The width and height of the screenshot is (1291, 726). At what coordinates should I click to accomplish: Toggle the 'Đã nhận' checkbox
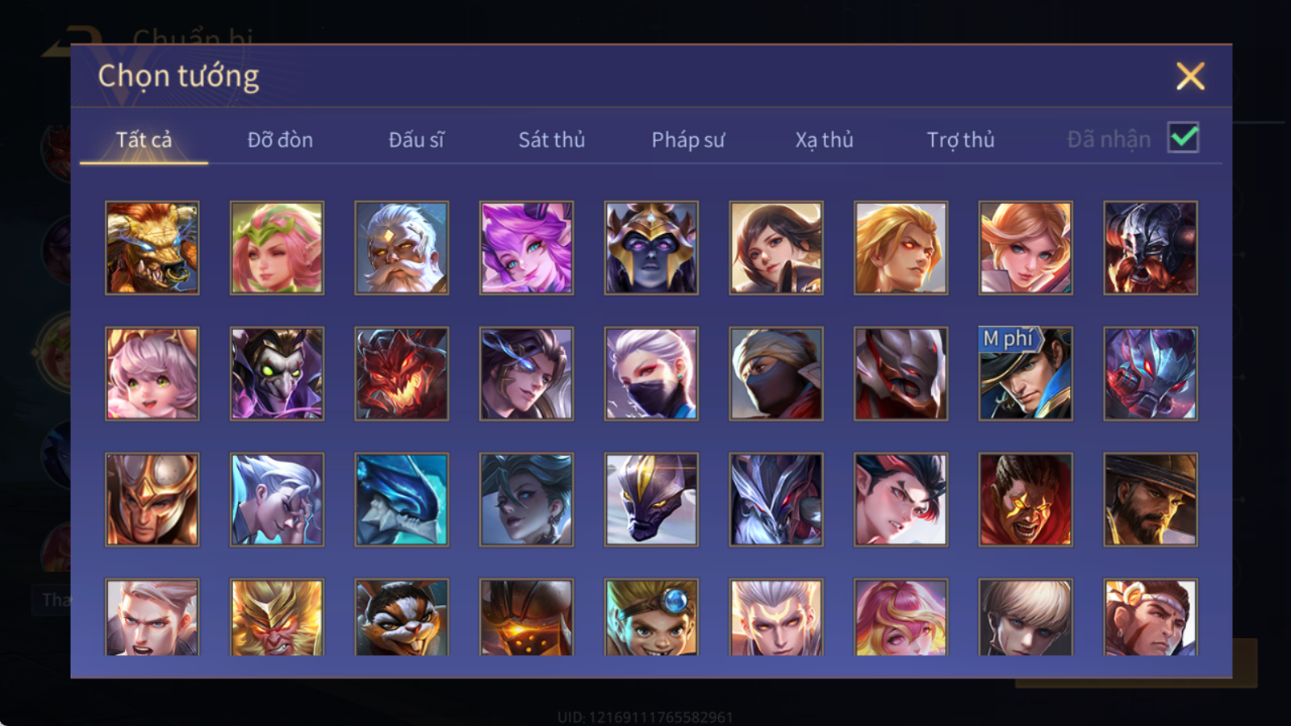[1183, 139]
